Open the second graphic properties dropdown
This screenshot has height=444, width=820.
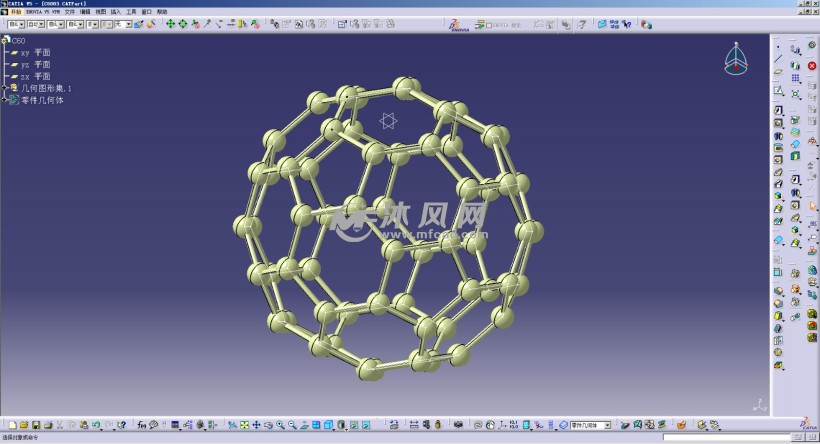click(x=36, y=24)
